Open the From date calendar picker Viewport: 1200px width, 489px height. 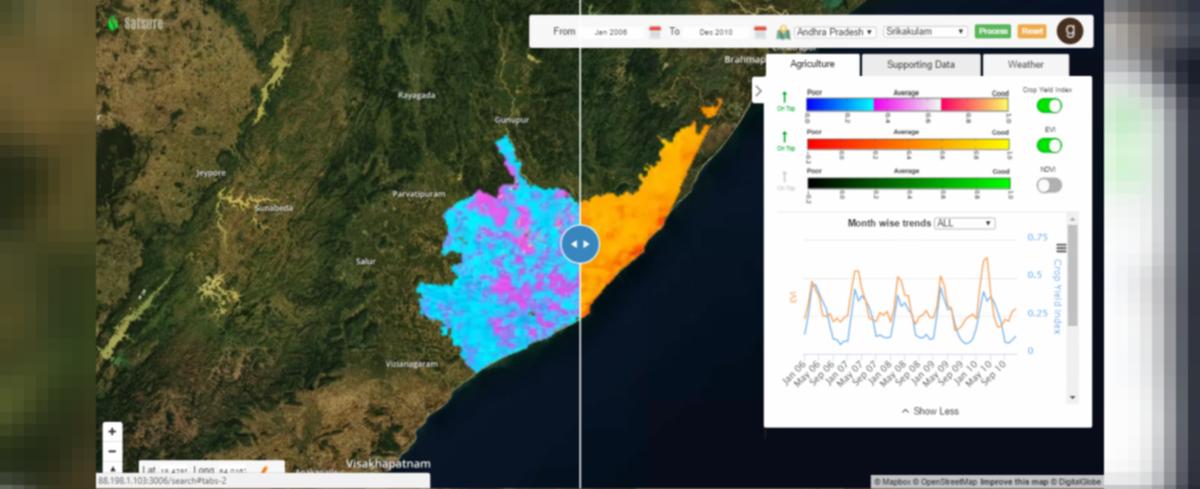[655, 32]
